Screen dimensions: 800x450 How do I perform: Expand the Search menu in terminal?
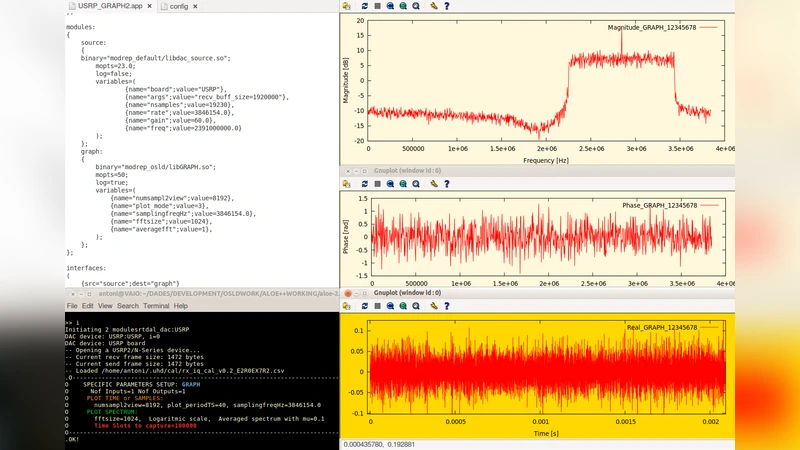pyautogui.click(x=127, y=305)
